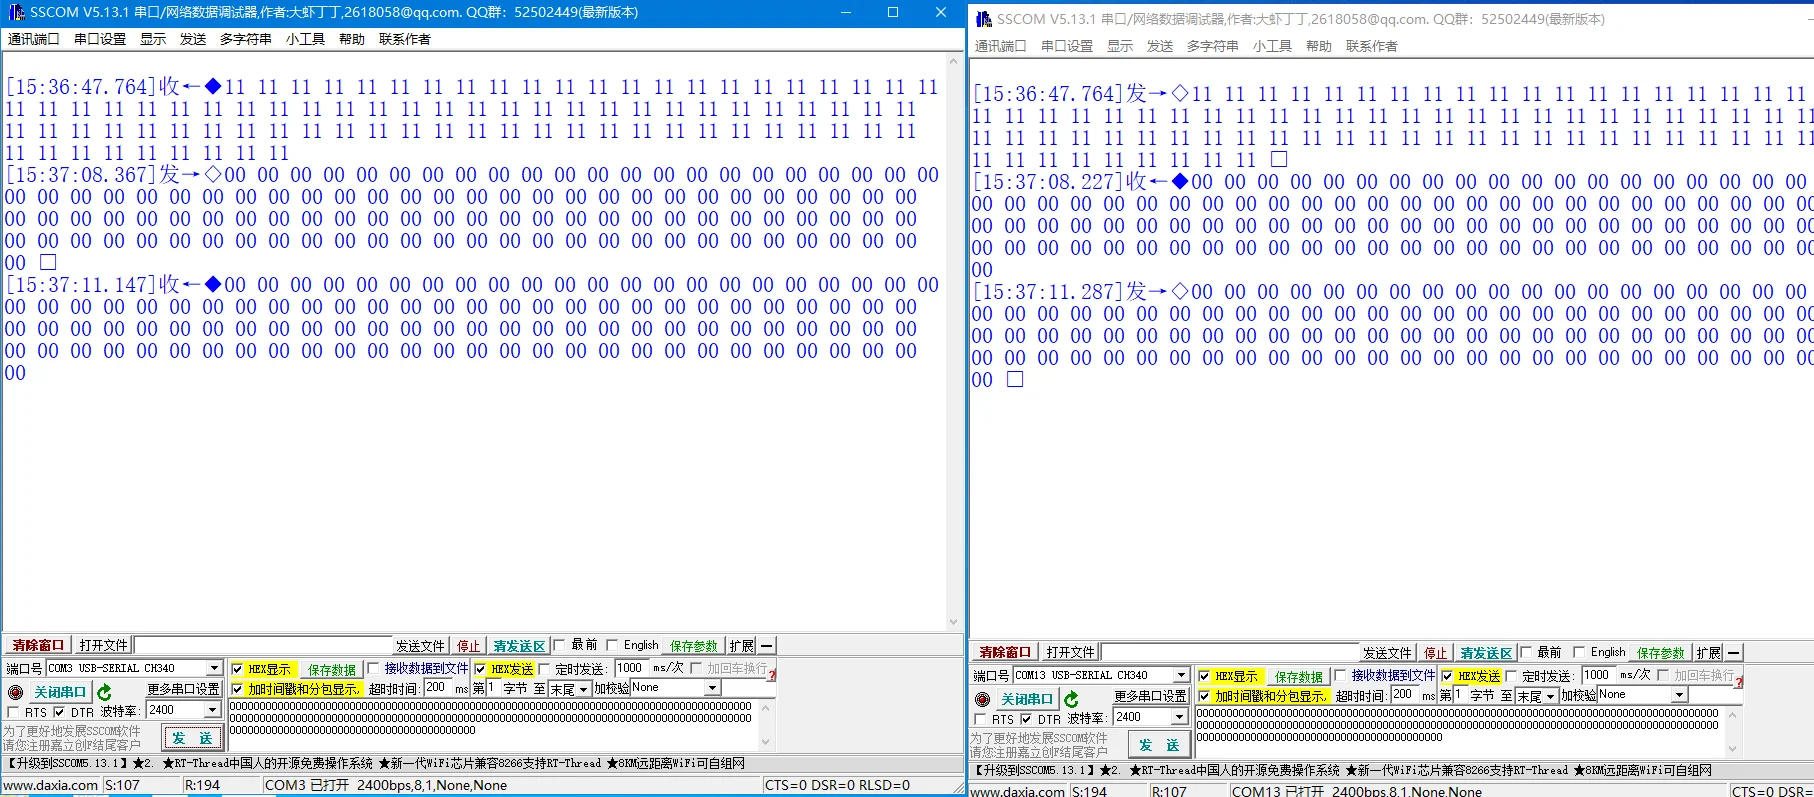
Task: Click the file path field in COM3 window
Action: point(264,646)
